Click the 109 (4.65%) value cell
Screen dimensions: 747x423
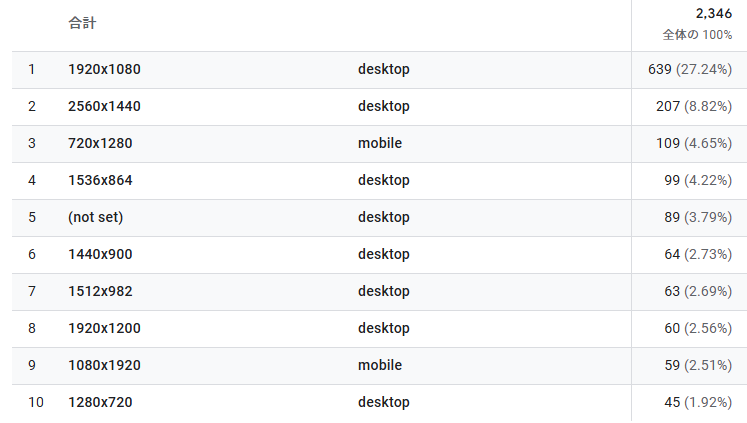[x=694, y=143]
